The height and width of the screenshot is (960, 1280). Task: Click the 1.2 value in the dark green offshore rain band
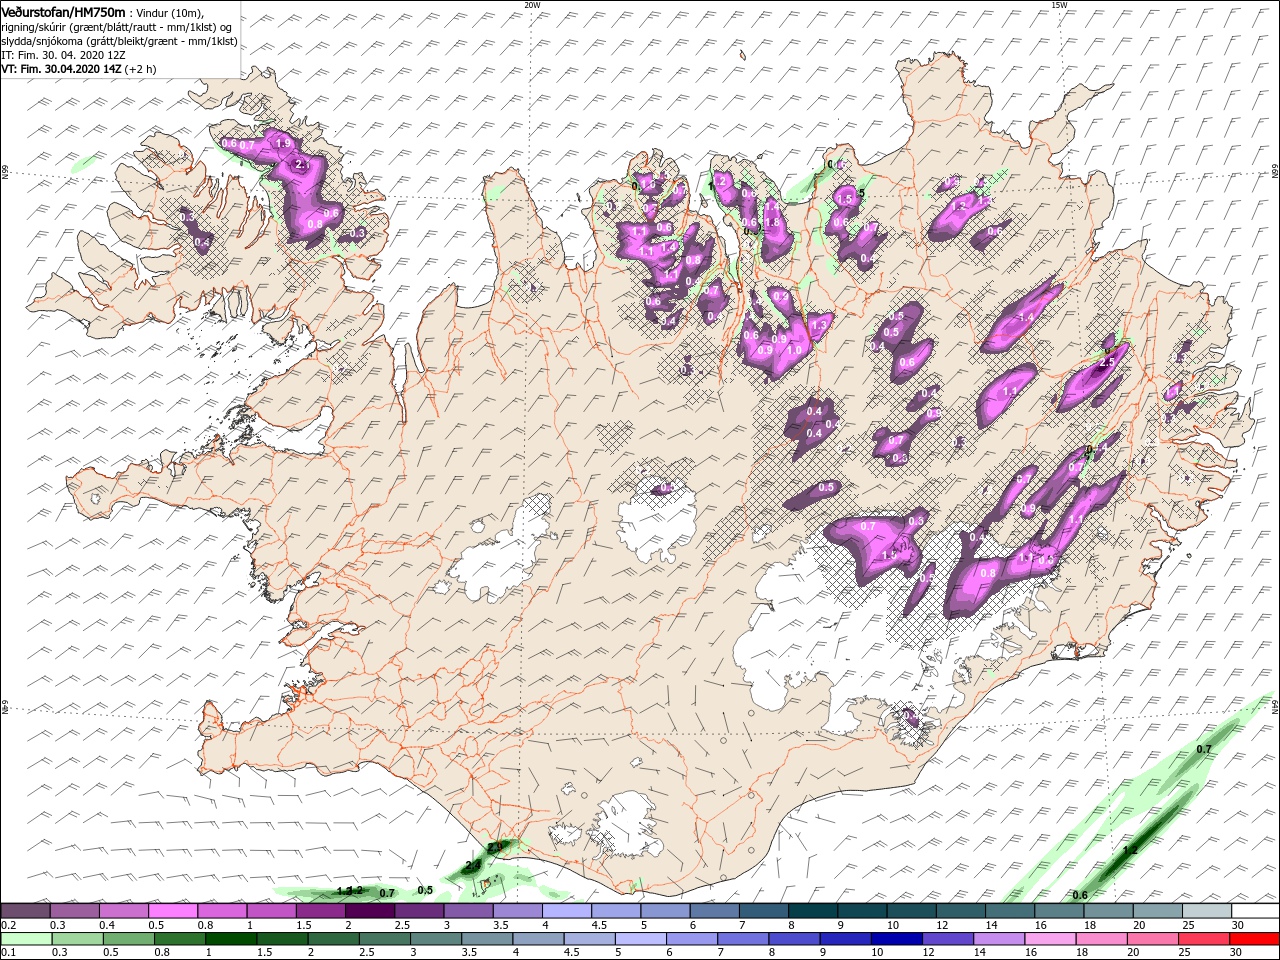1130,850
